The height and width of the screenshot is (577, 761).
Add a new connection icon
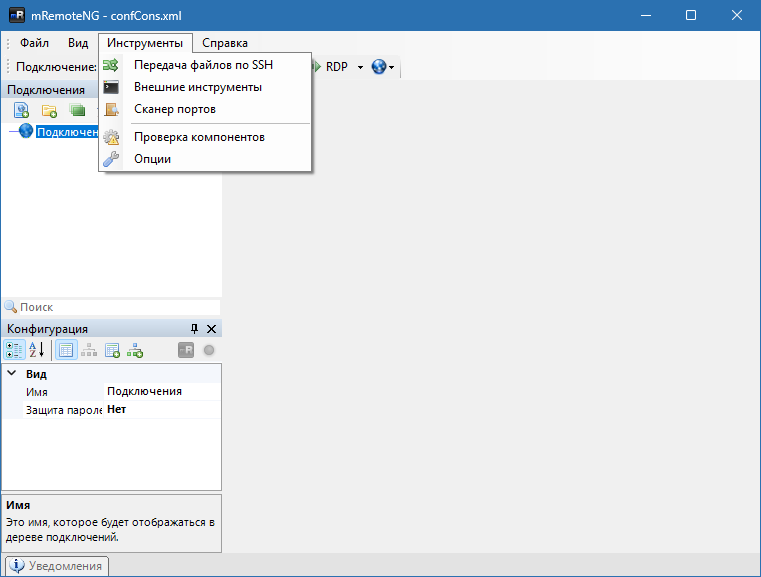tap(21, 111)
